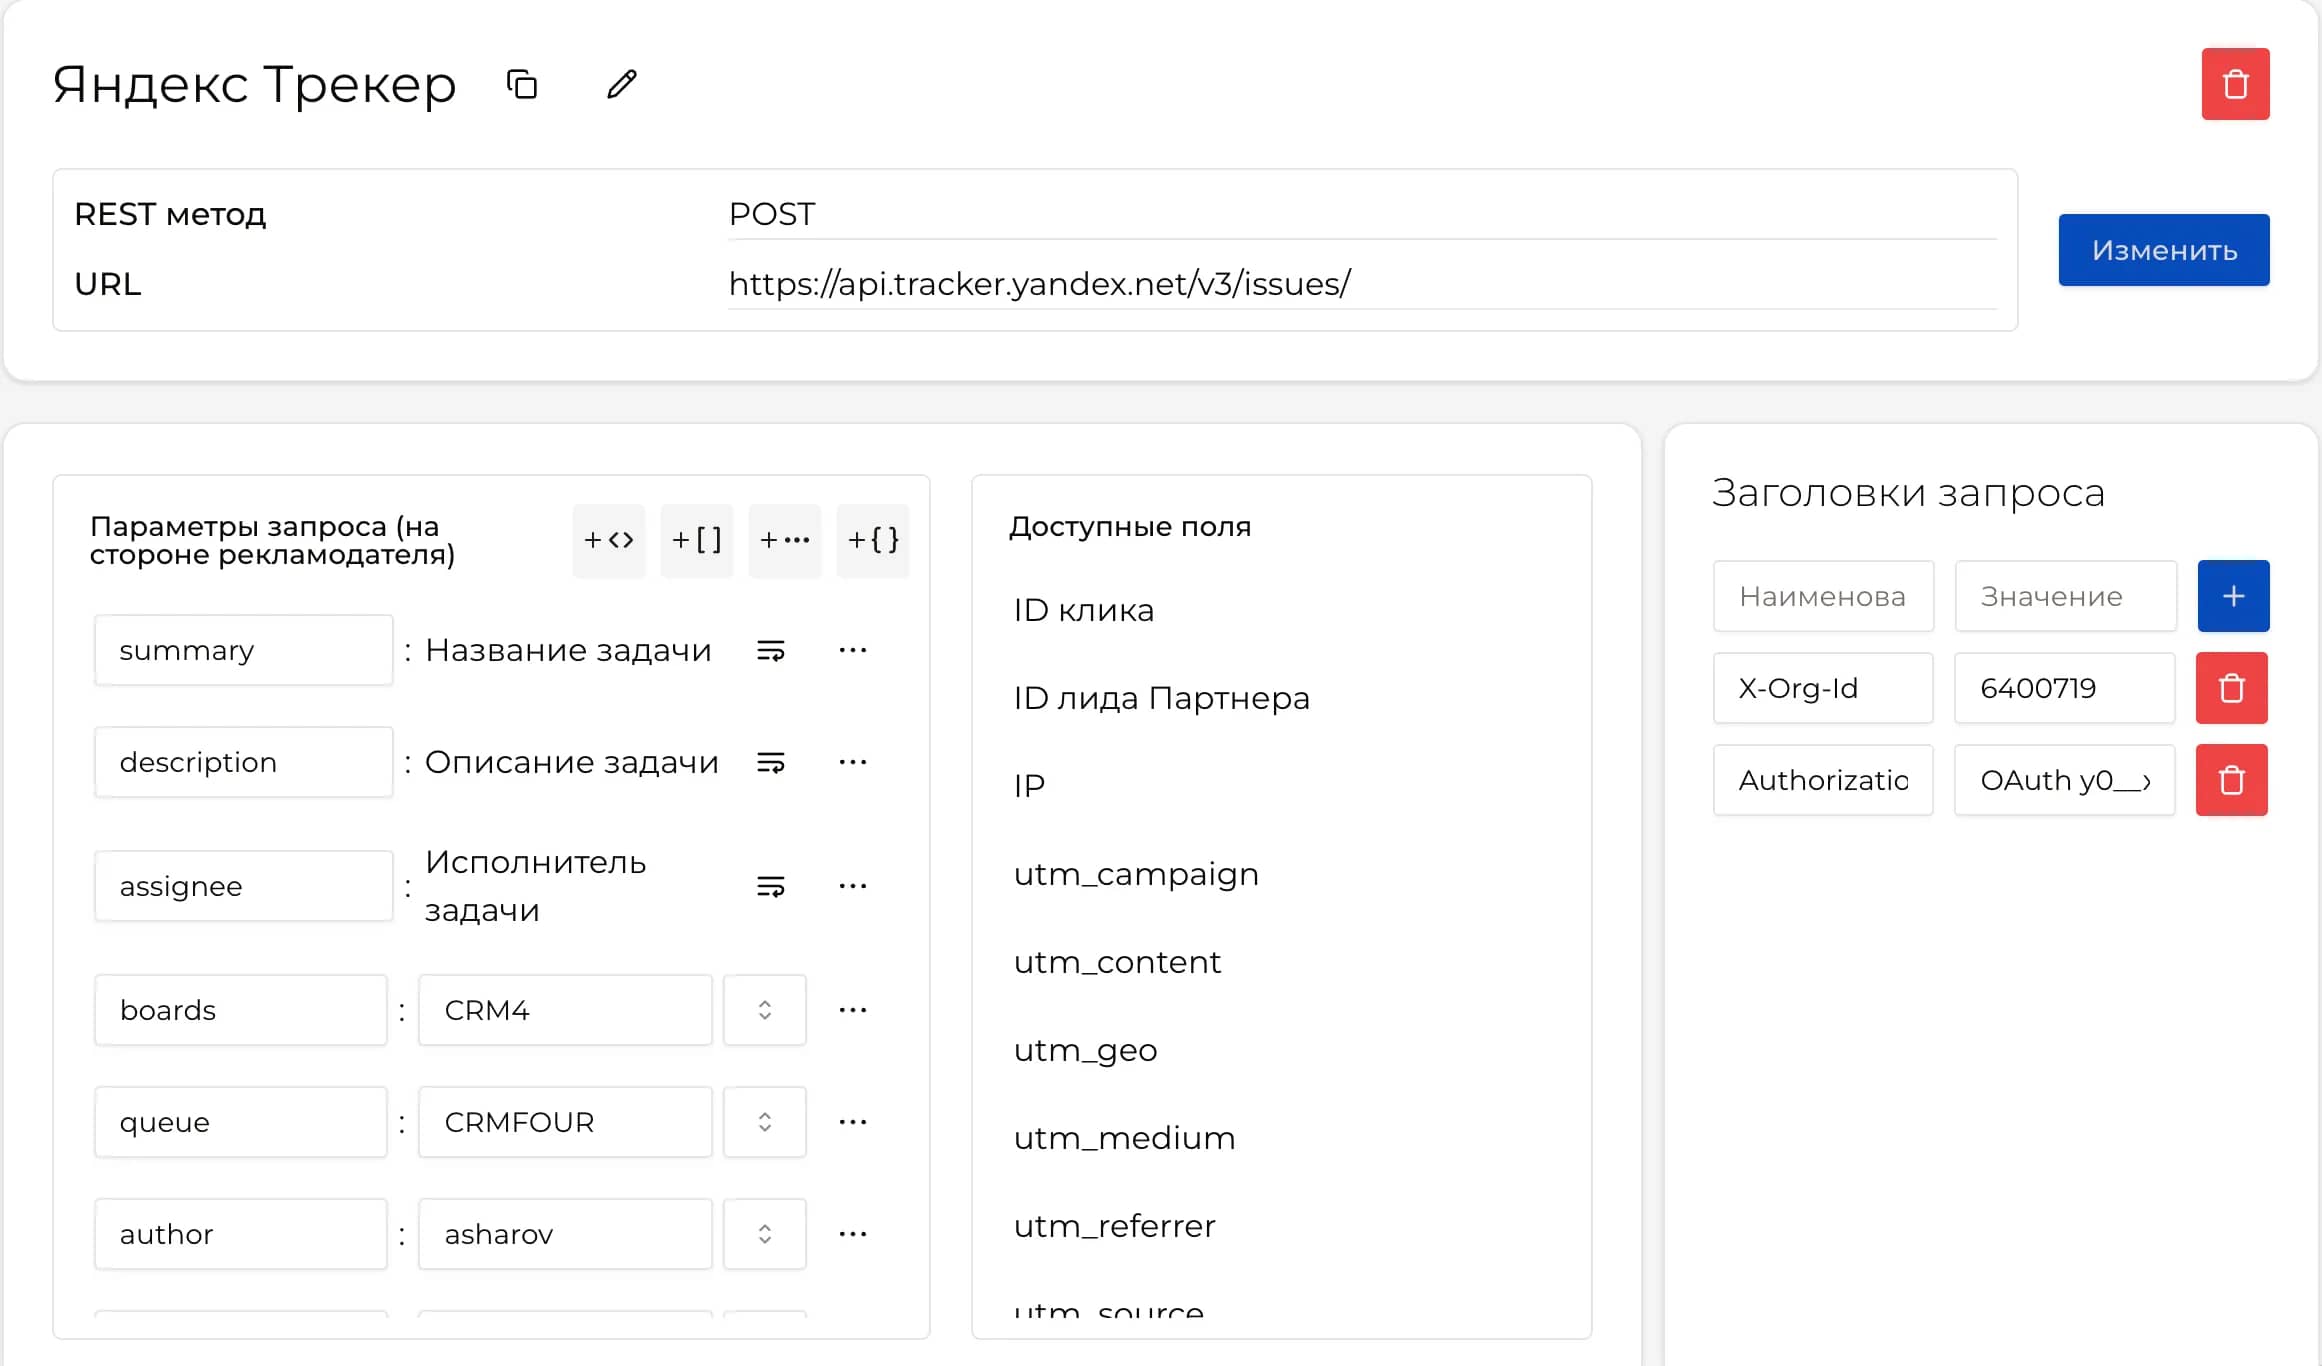Copy the integration name with copy icon
This screenshot has height=1366, width=2322.
pyautogui.click(x=523, y=85)
